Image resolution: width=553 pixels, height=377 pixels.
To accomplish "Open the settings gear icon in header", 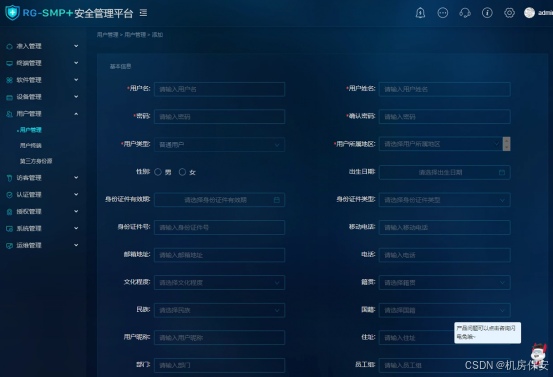I will [509, 13].
